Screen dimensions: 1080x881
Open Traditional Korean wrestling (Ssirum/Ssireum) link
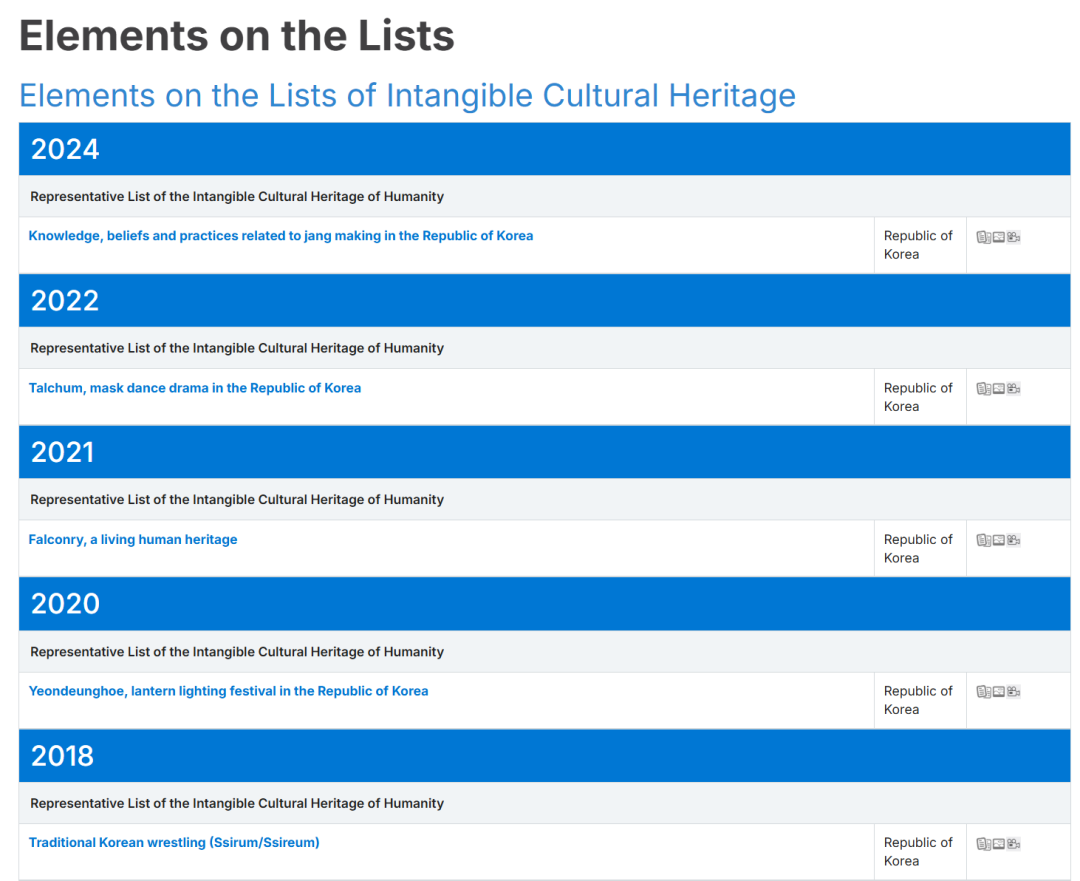coord(174,843)
